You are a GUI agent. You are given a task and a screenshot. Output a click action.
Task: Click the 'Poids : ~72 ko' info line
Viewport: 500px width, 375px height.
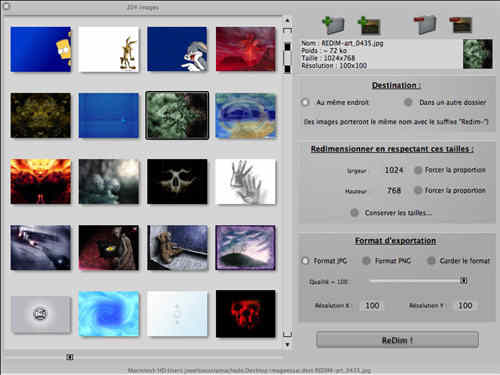tap(324, 51)
